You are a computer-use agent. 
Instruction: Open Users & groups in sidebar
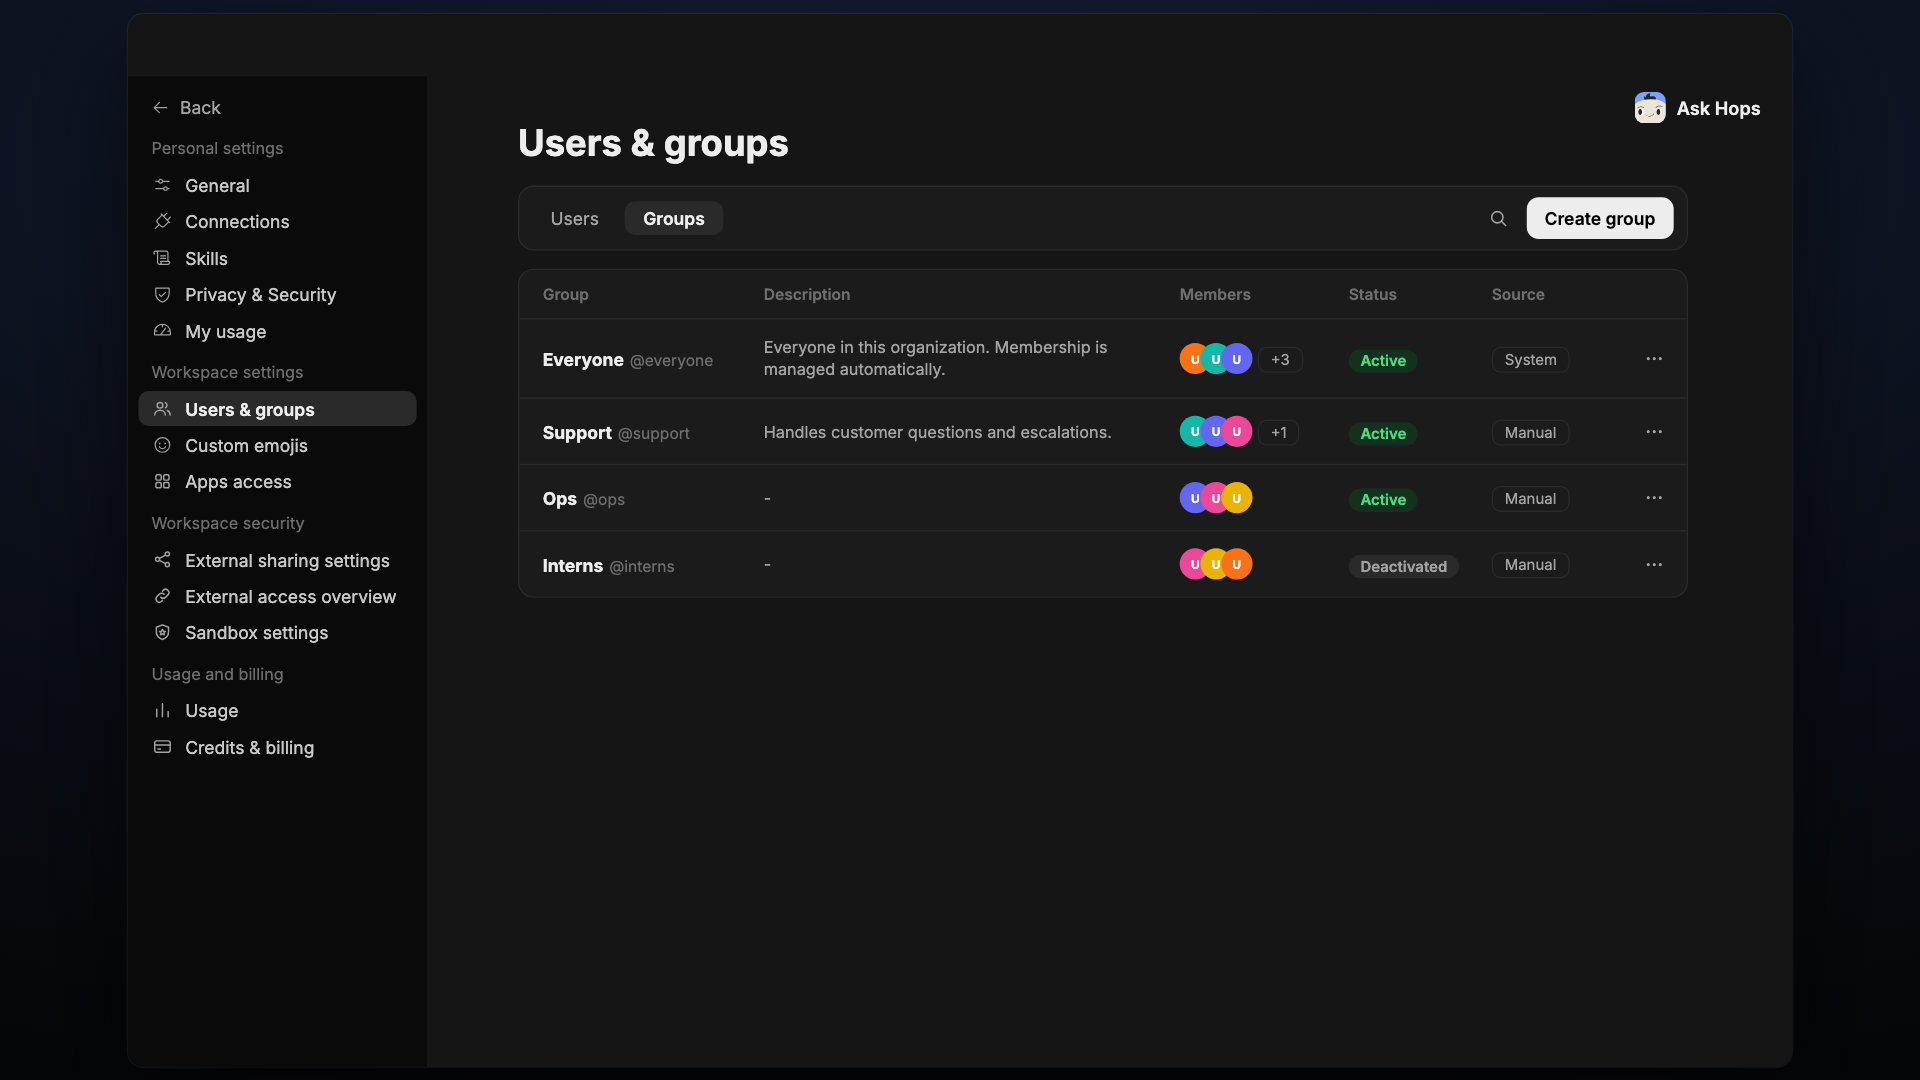click(277, 409)
